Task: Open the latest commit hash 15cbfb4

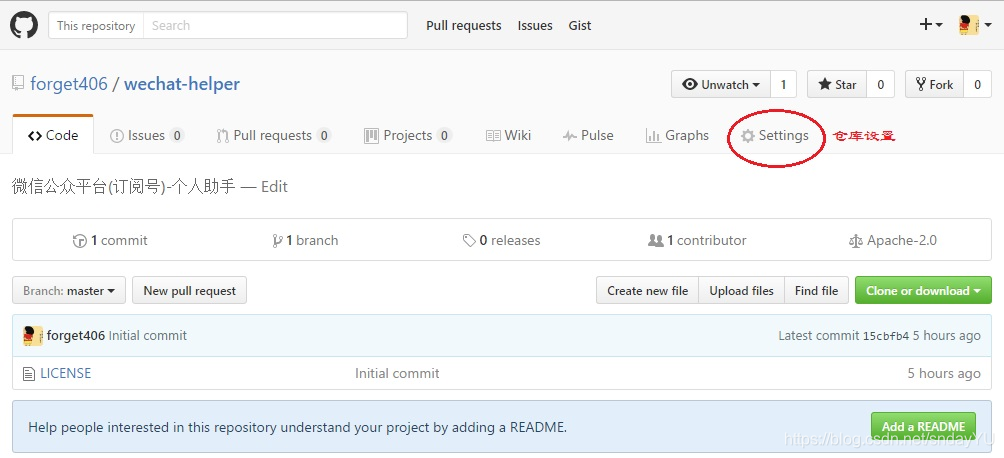Action: (x=886, y=336)
